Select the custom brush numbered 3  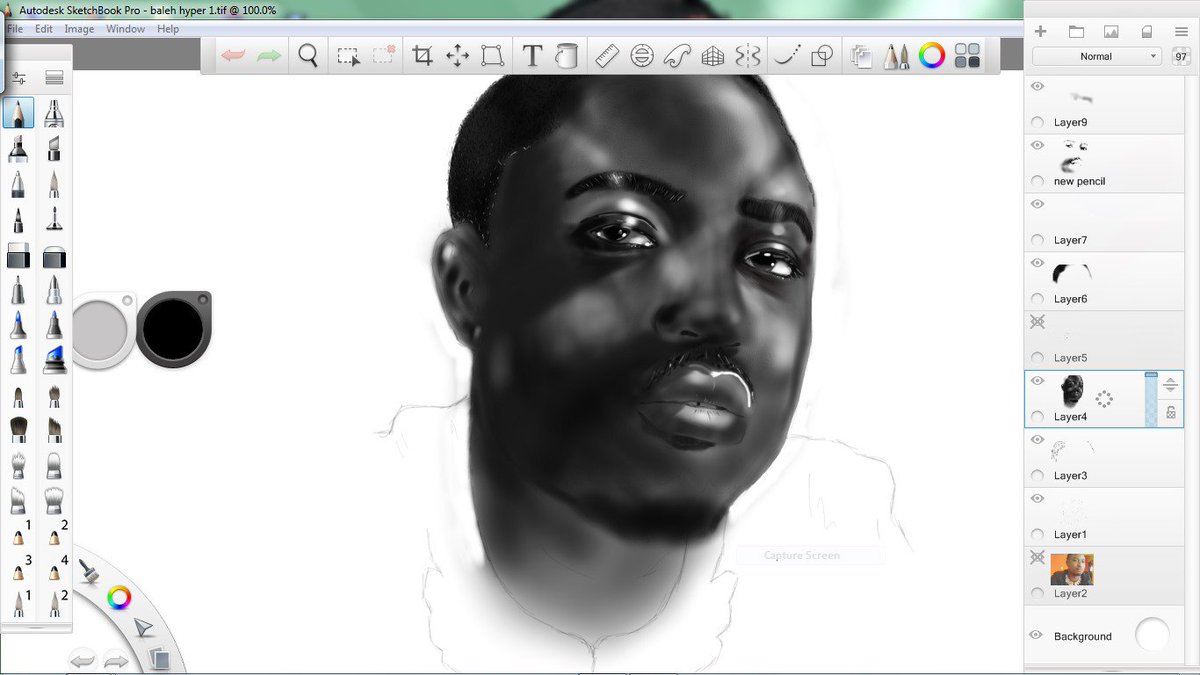point(18,569)
